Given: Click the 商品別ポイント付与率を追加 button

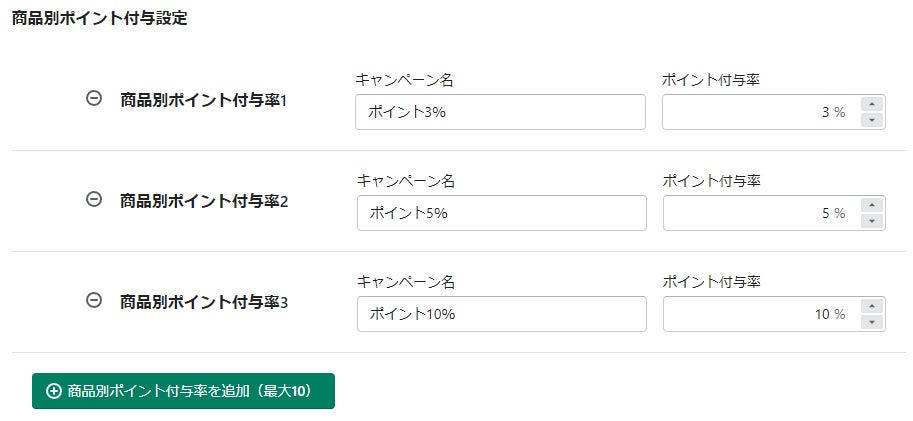Looking at the screenshot, I should 183,391.
